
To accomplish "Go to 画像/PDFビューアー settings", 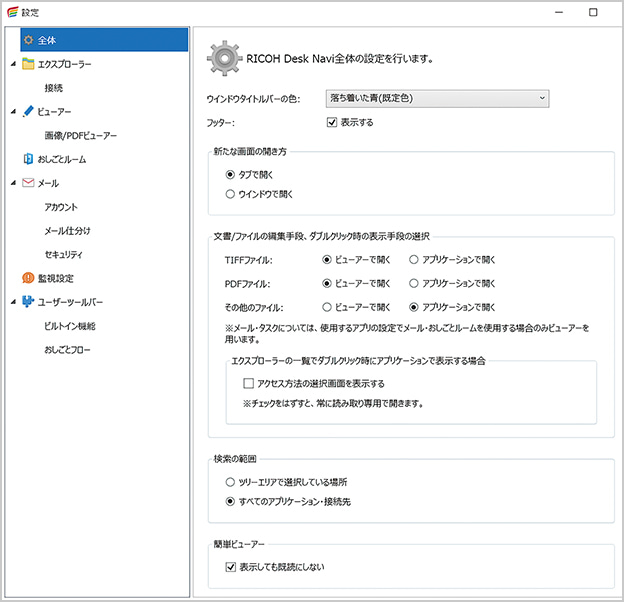I will (x=80, y=135).
